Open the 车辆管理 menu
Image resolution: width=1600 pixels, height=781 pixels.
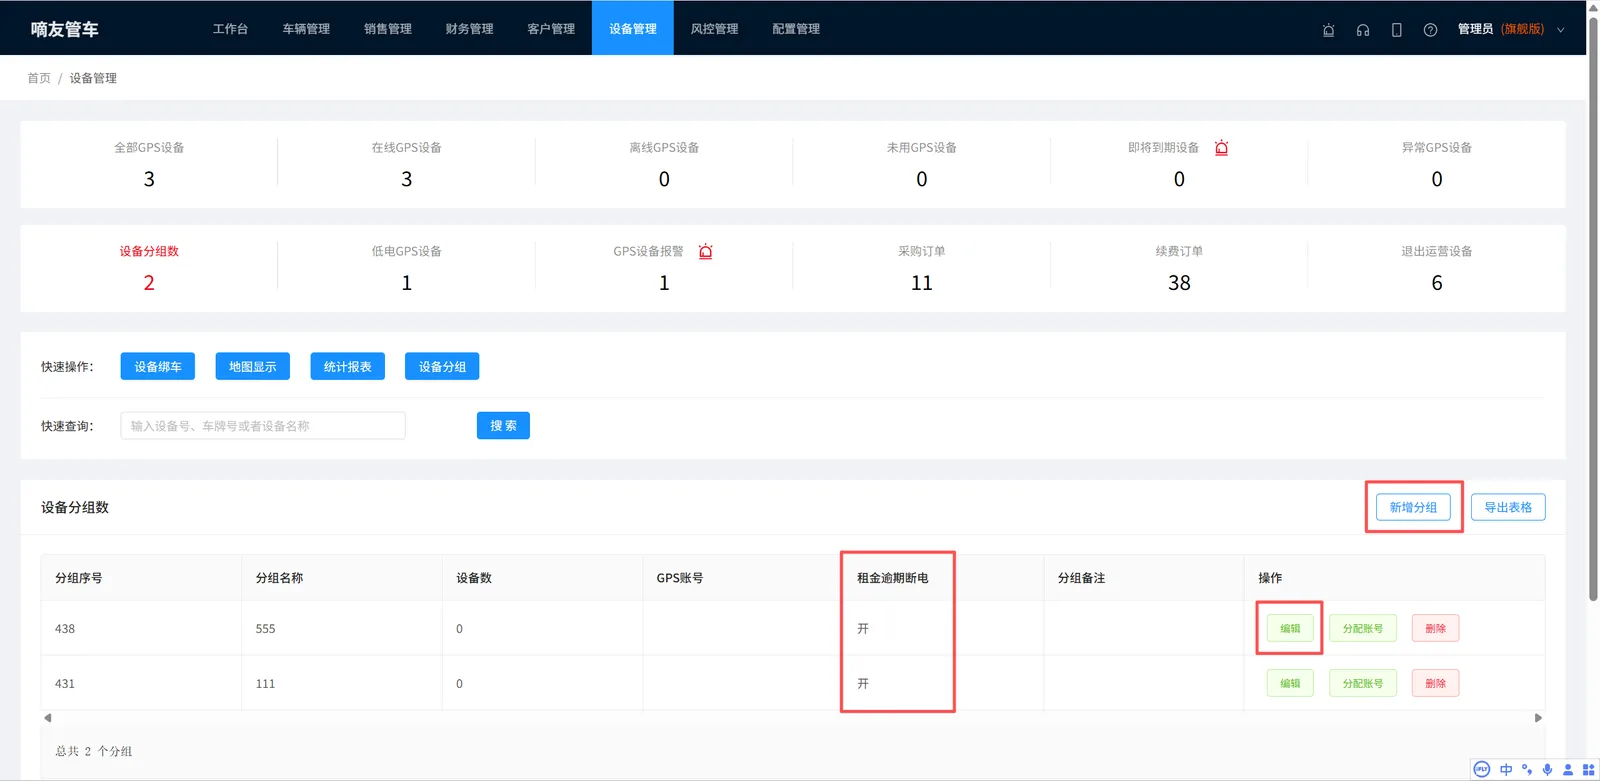click(306, 29)
